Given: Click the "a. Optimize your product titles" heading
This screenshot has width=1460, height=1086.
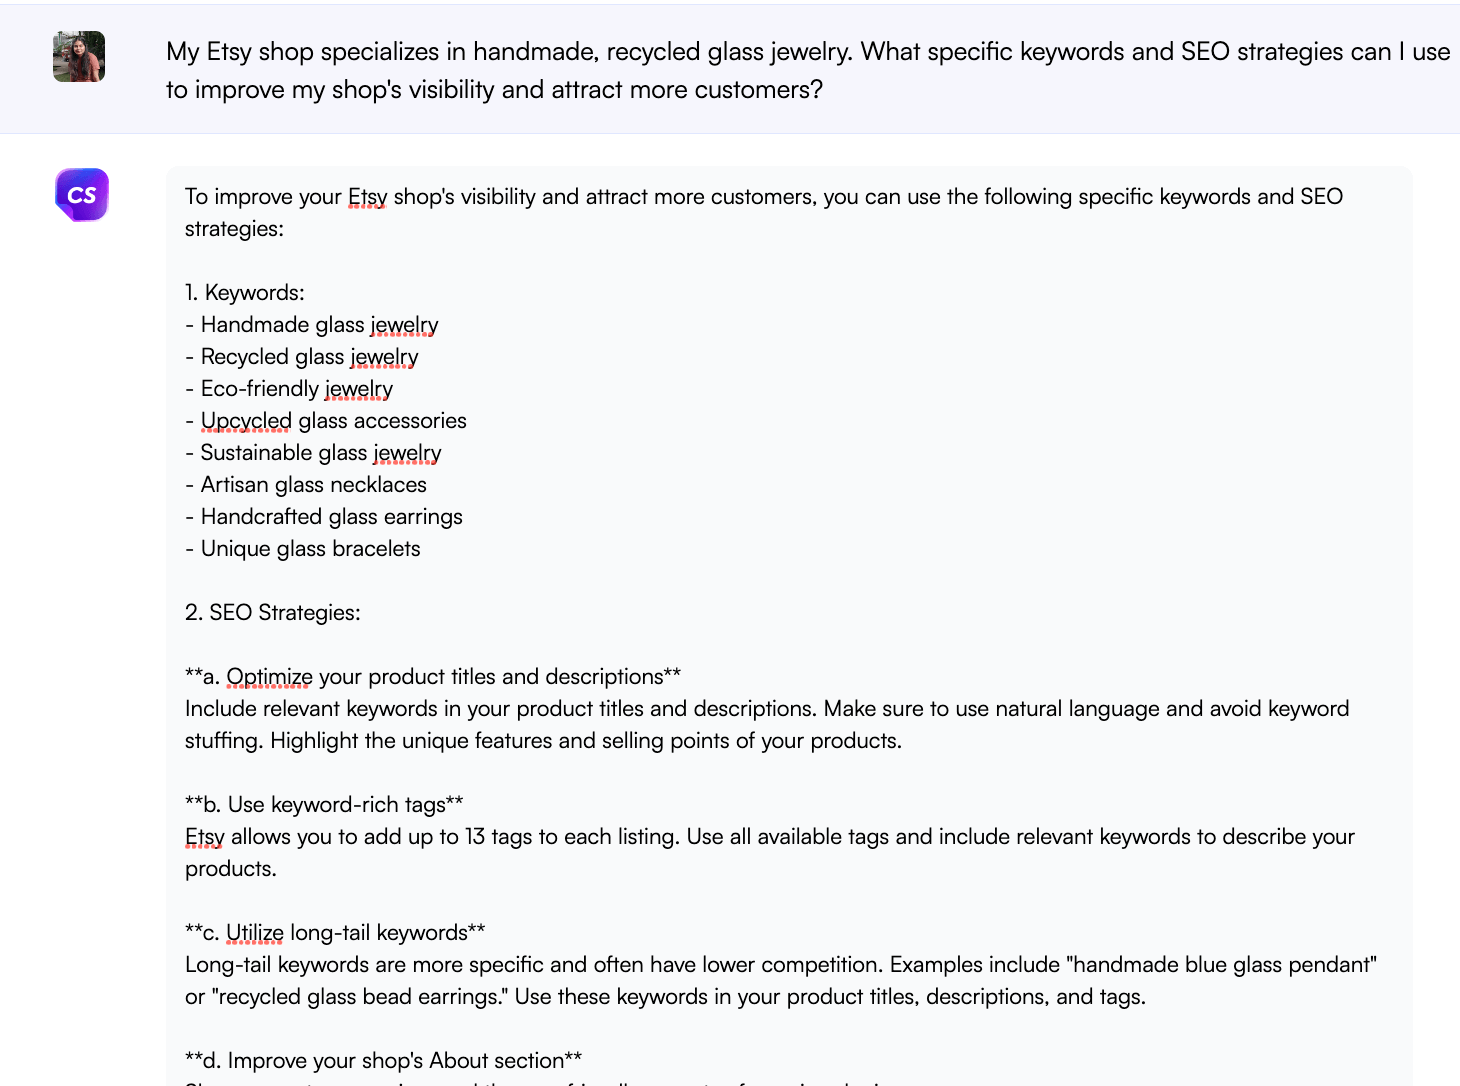Looking at the screenshot, I should (x=433, y=677).
